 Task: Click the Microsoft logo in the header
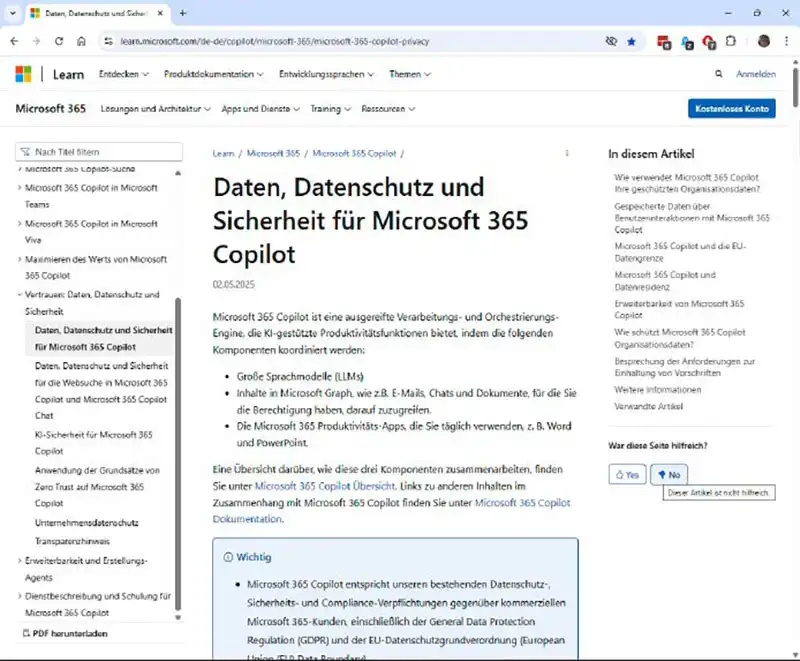[x=23, y=74]
